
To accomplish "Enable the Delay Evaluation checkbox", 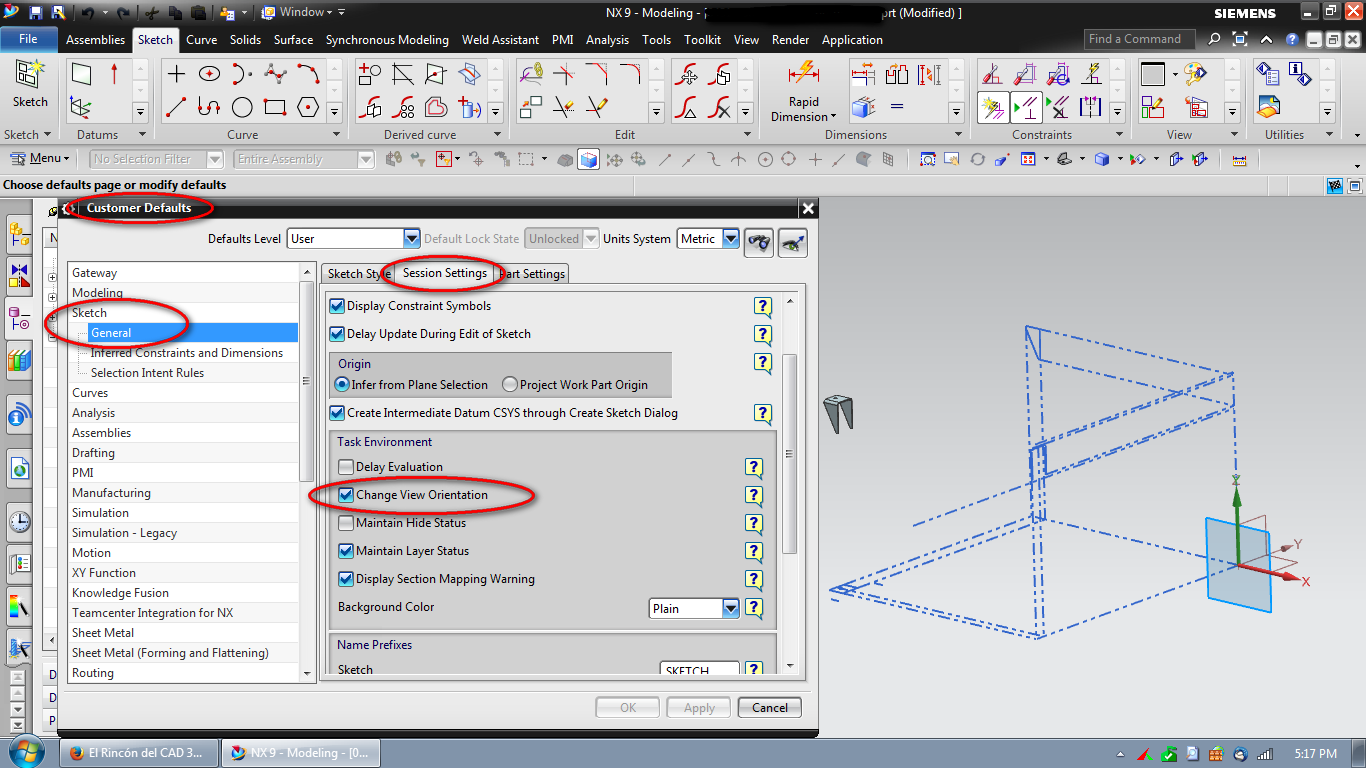I will pos(346,467).
